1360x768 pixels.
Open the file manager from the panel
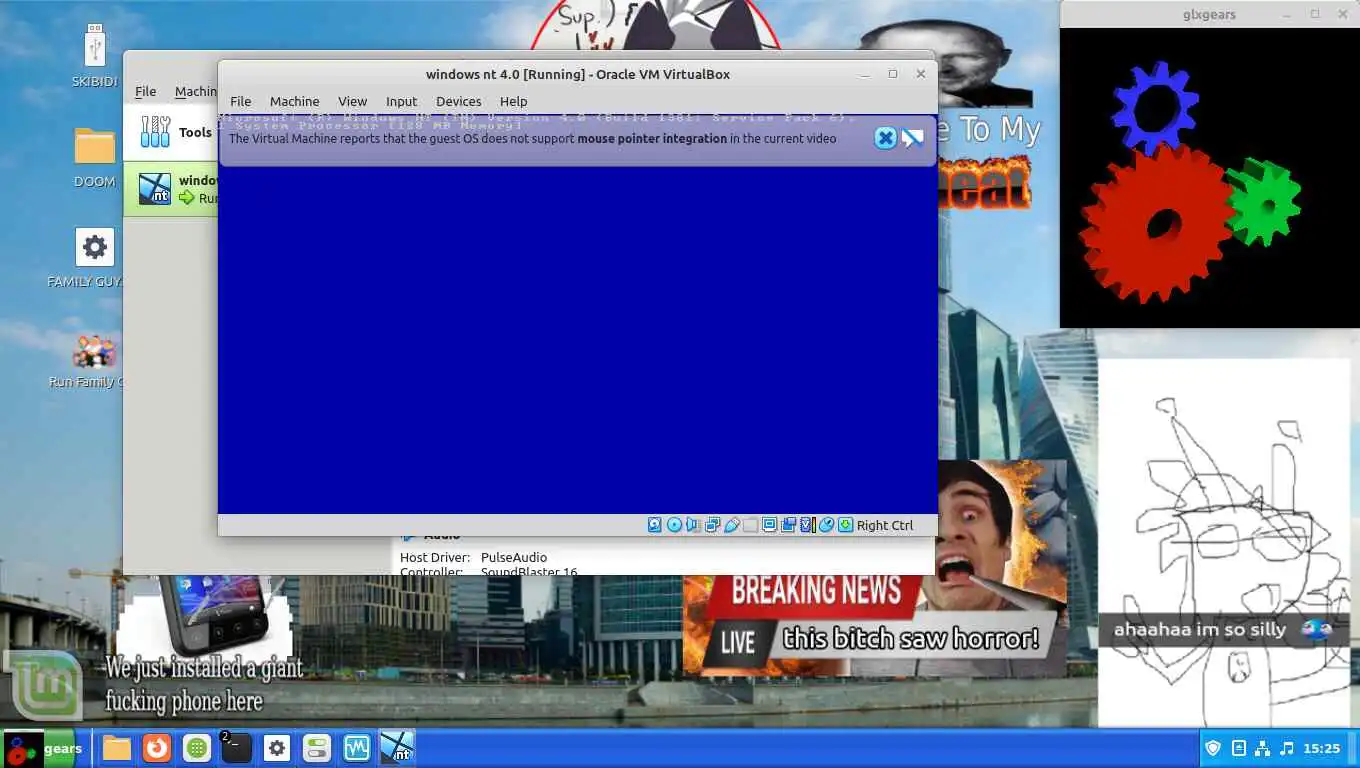point(117,748)
